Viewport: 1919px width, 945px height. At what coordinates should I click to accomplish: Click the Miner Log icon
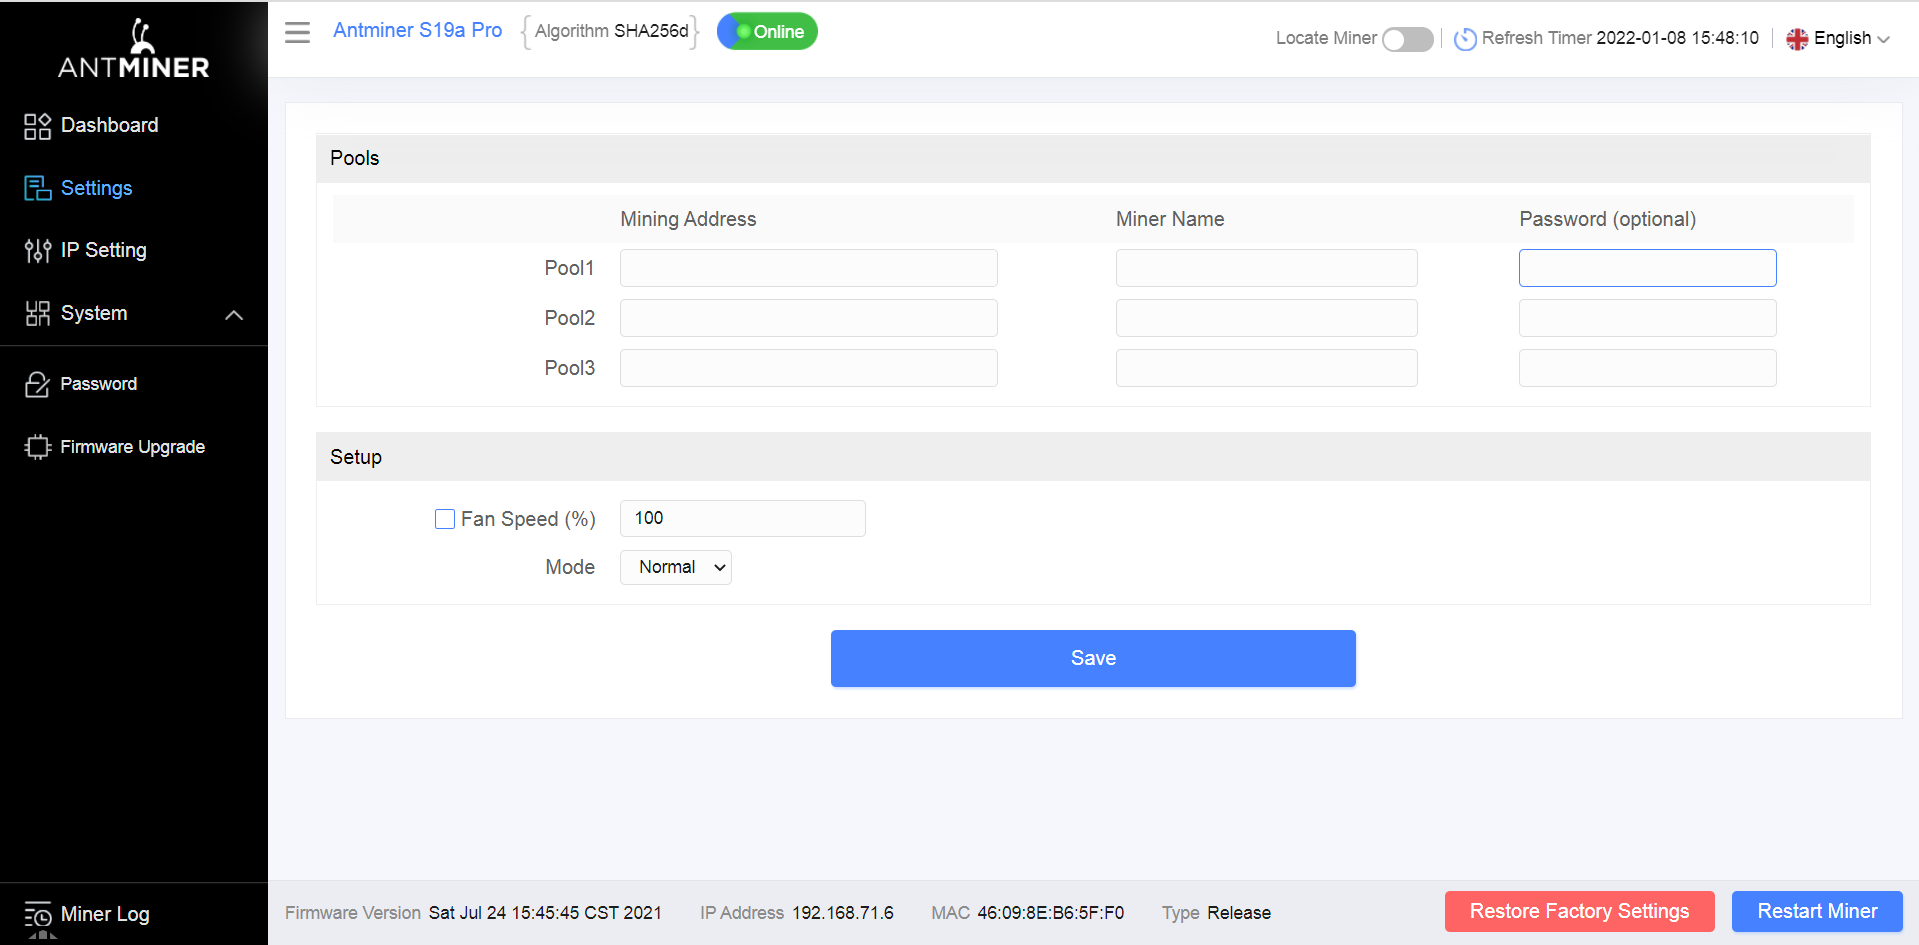[x=38, y=915]
